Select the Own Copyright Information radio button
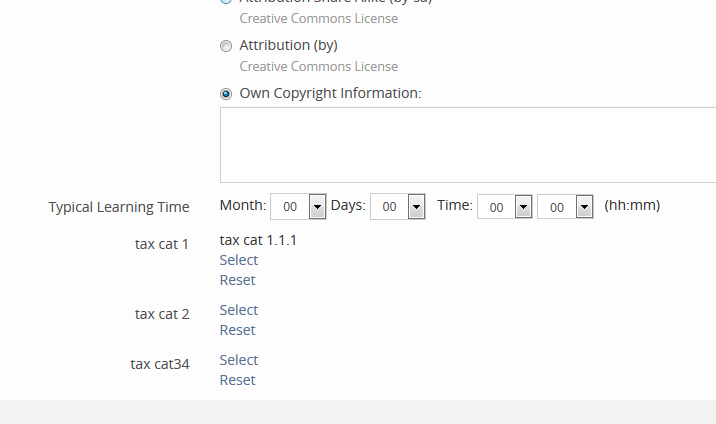This screenshot has width=716, height=424. click(x=226, y=94)
